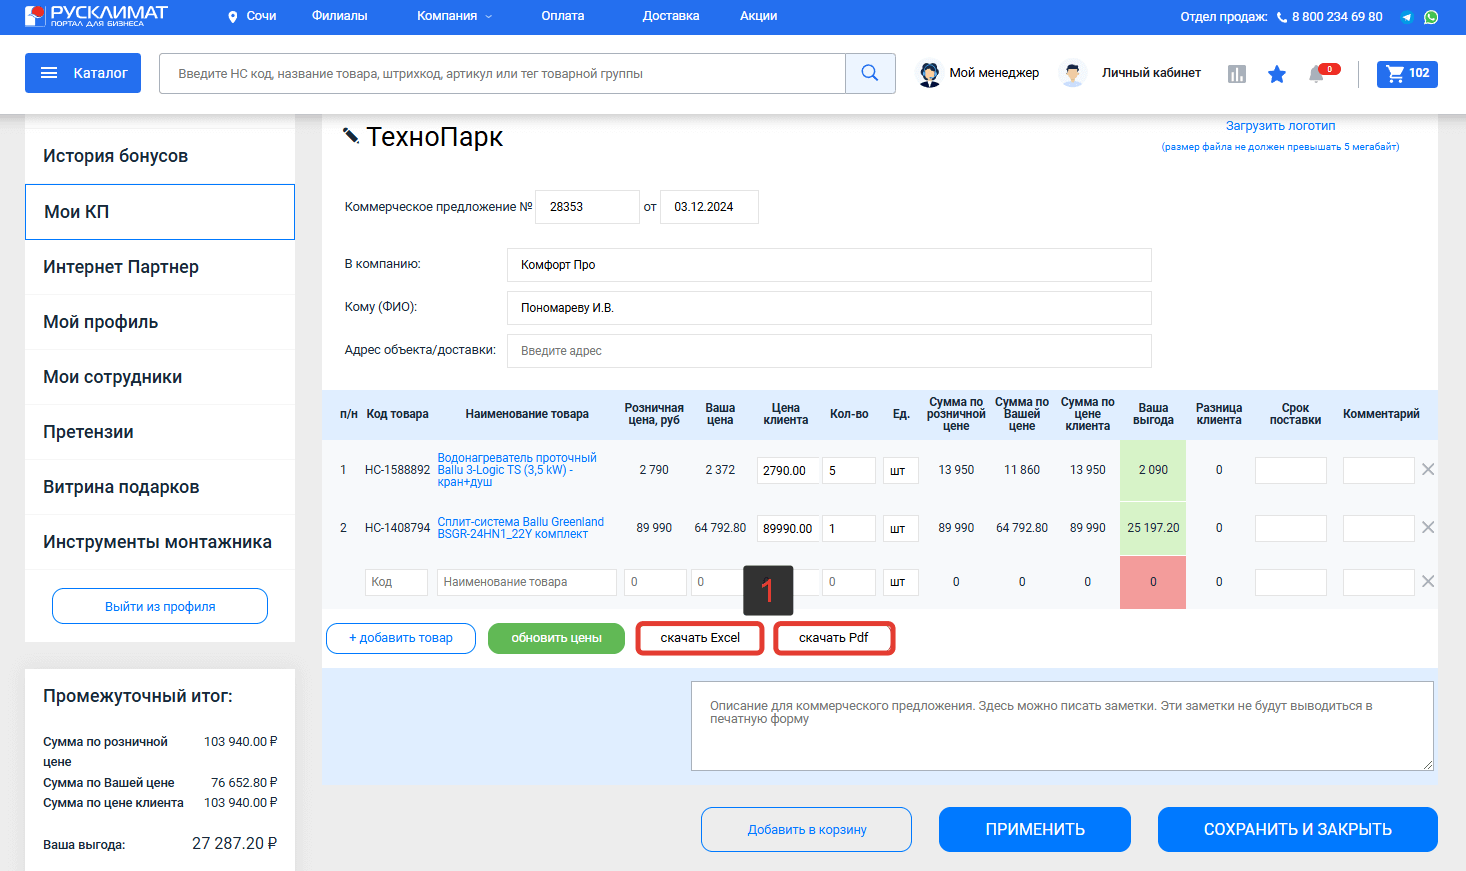Click скачать Excel button
1466x871 pixels.
coord(700,638)
